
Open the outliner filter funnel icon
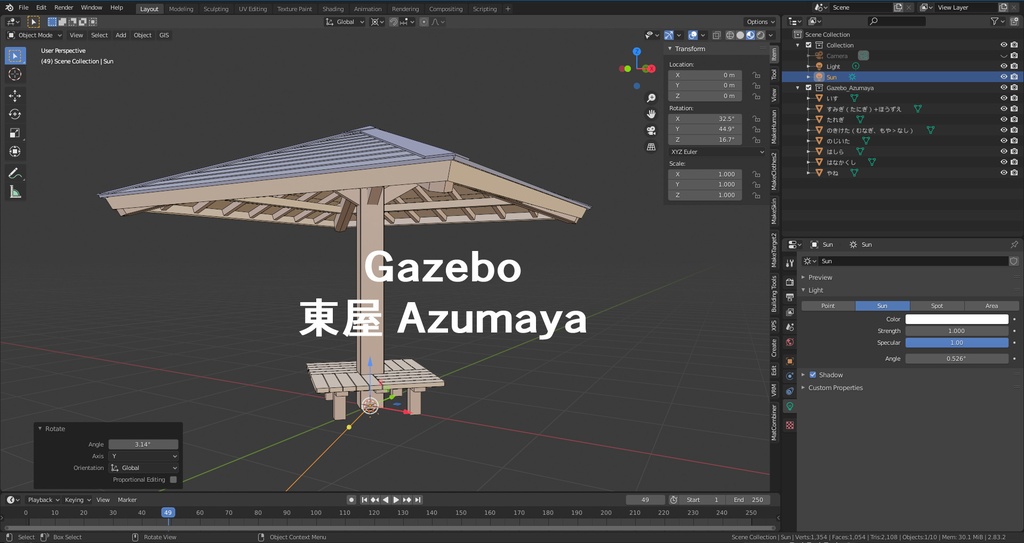pos(995,22)
